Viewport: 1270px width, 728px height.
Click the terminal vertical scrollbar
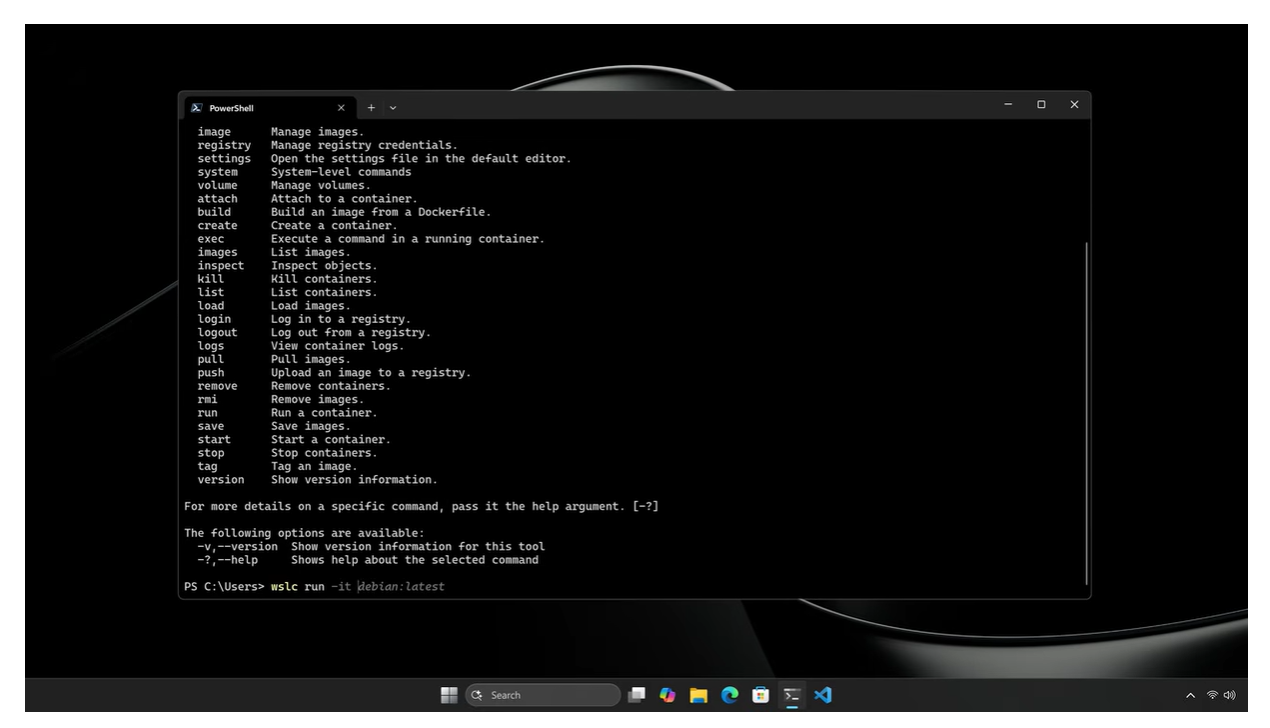pos(1086,412)
